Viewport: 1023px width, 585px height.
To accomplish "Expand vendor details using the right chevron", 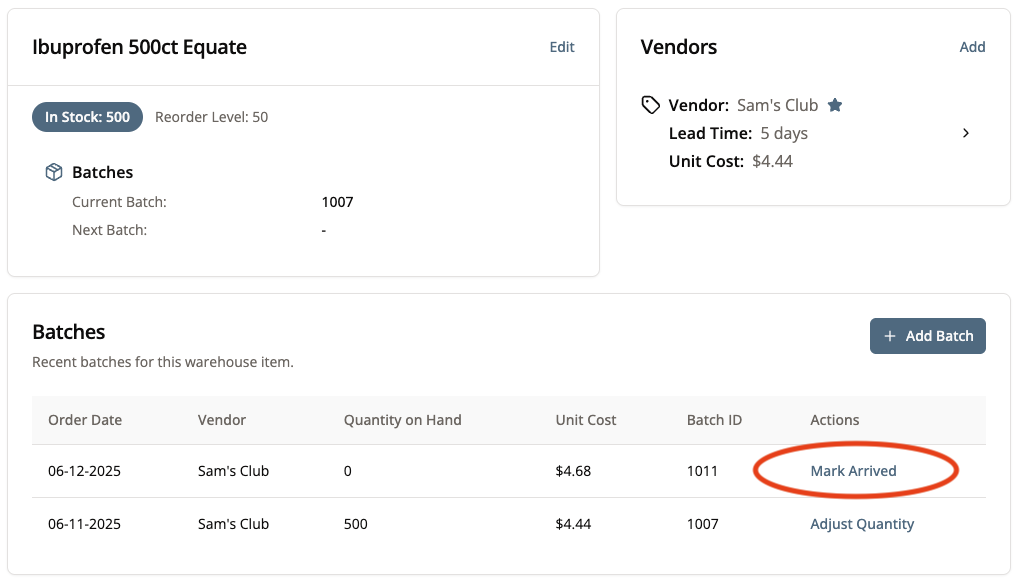I will 965,133.
